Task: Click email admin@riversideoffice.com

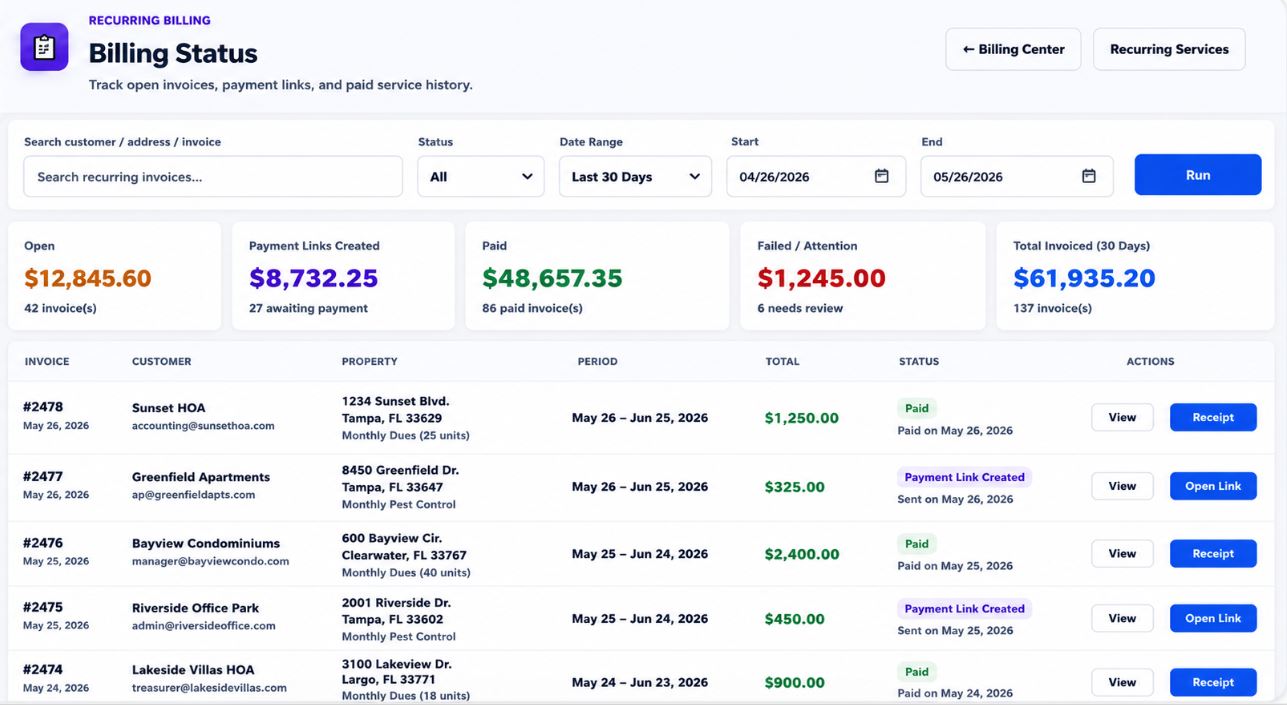Action: pos(203,626)
